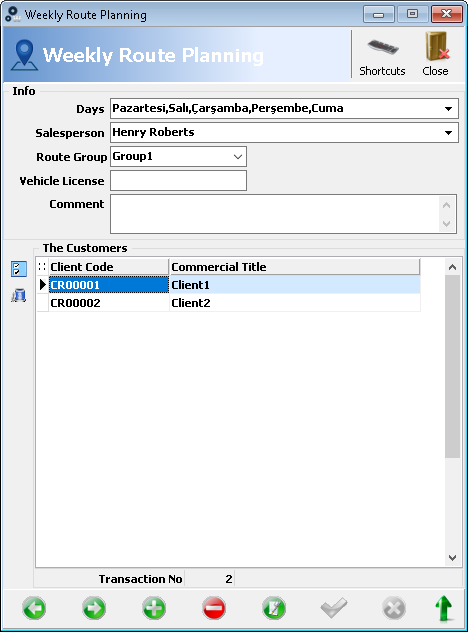Viewport: 468px width, 632px height.
Task: Go to next record with right arrow
Action: pos(94,608)
